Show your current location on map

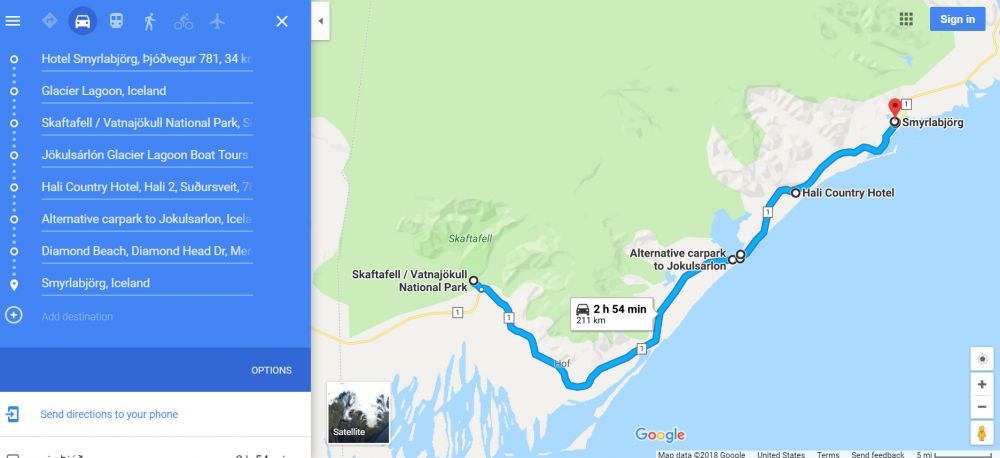coord(982,358)
